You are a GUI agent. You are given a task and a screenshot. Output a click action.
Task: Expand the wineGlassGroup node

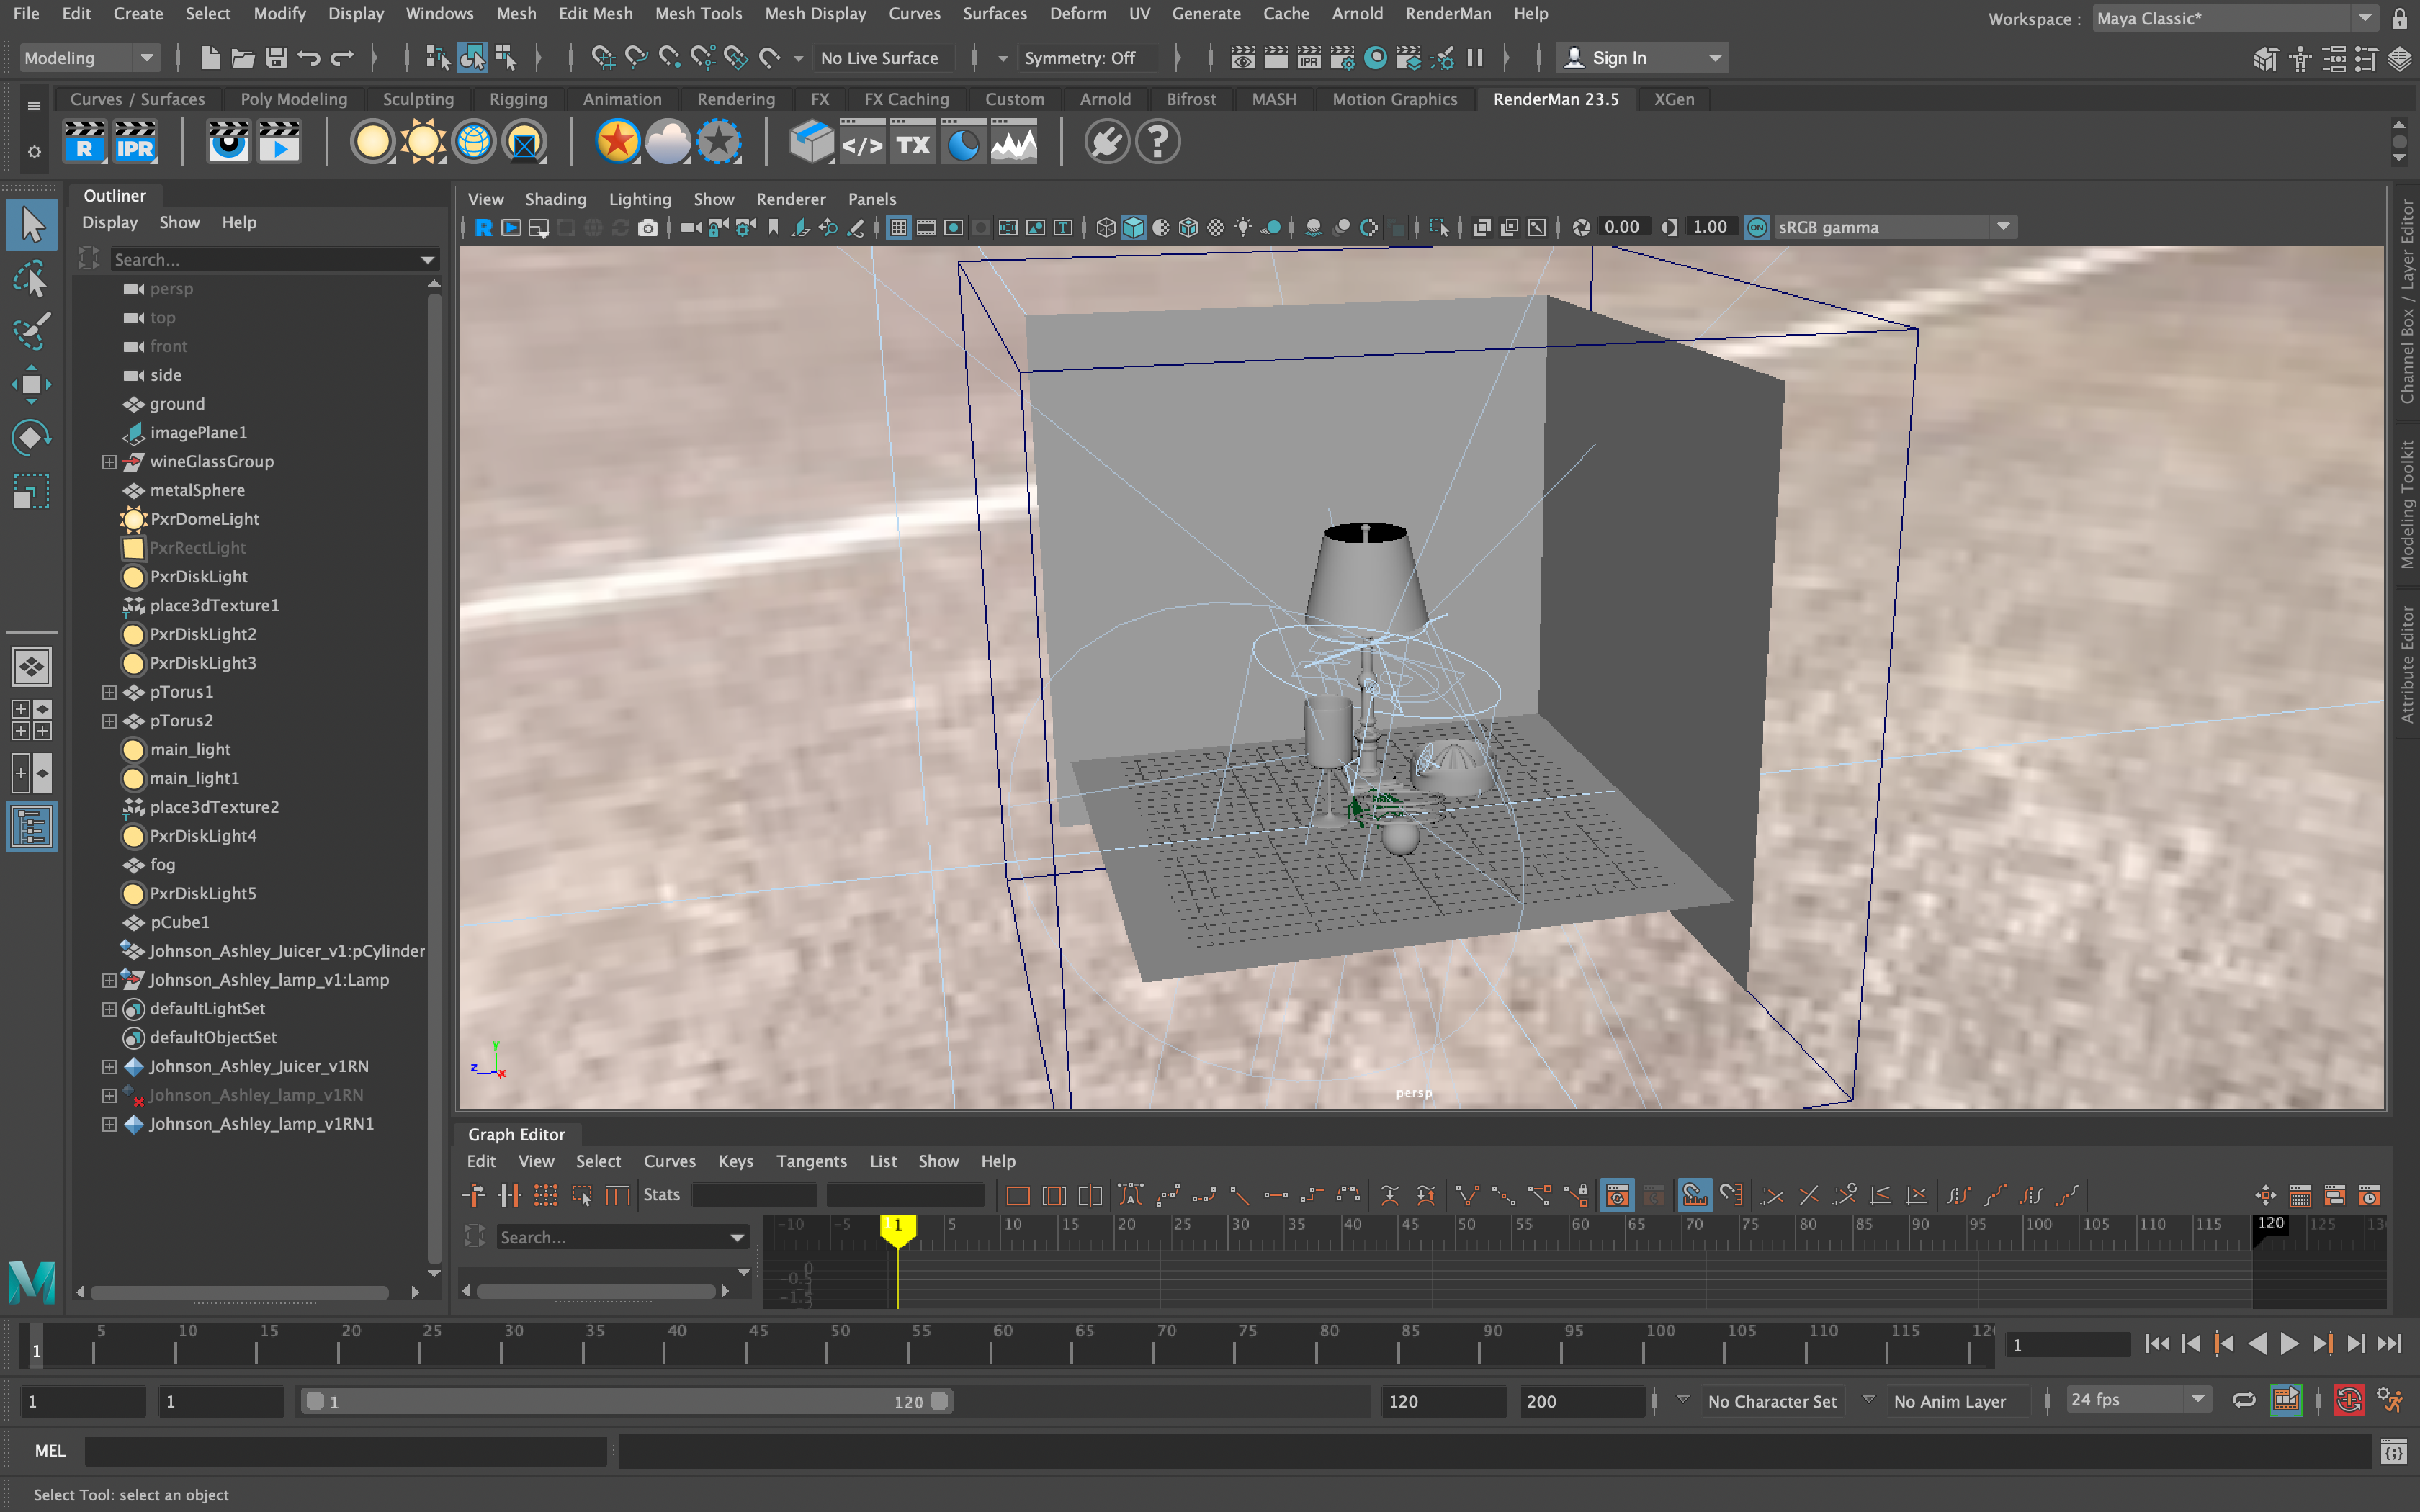(x=109, y=462)
